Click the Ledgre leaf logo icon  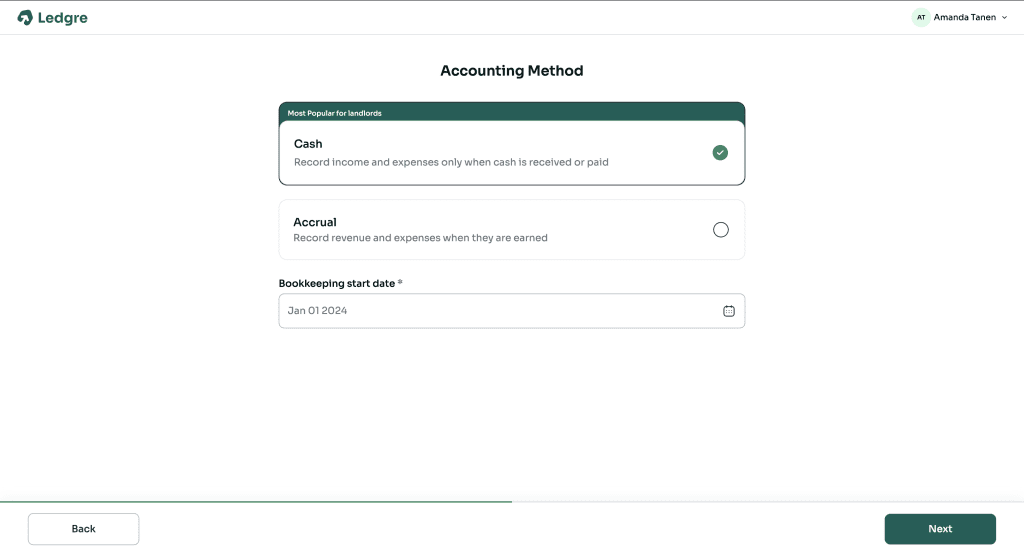[25, 17]
